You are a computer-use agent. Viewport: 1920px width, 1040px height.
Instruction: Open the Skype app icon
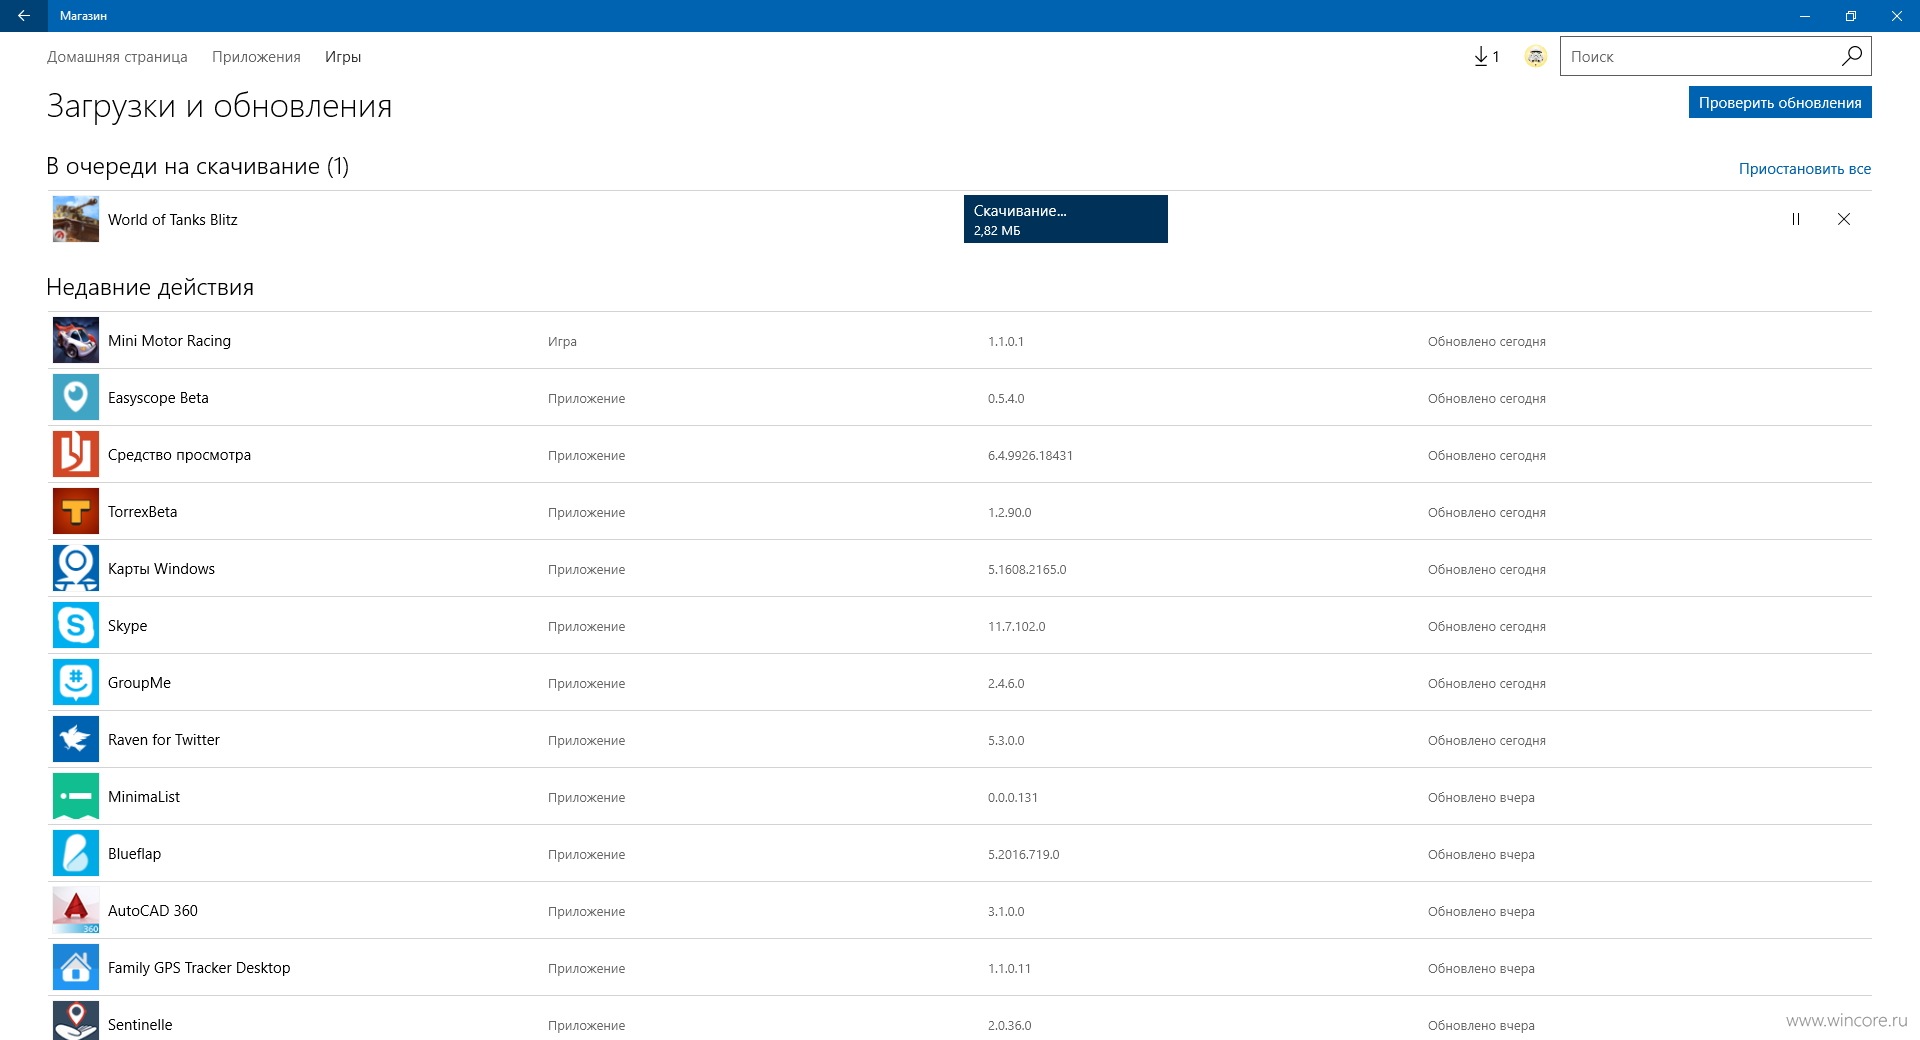pyautogui.click(x=76, y=625)
